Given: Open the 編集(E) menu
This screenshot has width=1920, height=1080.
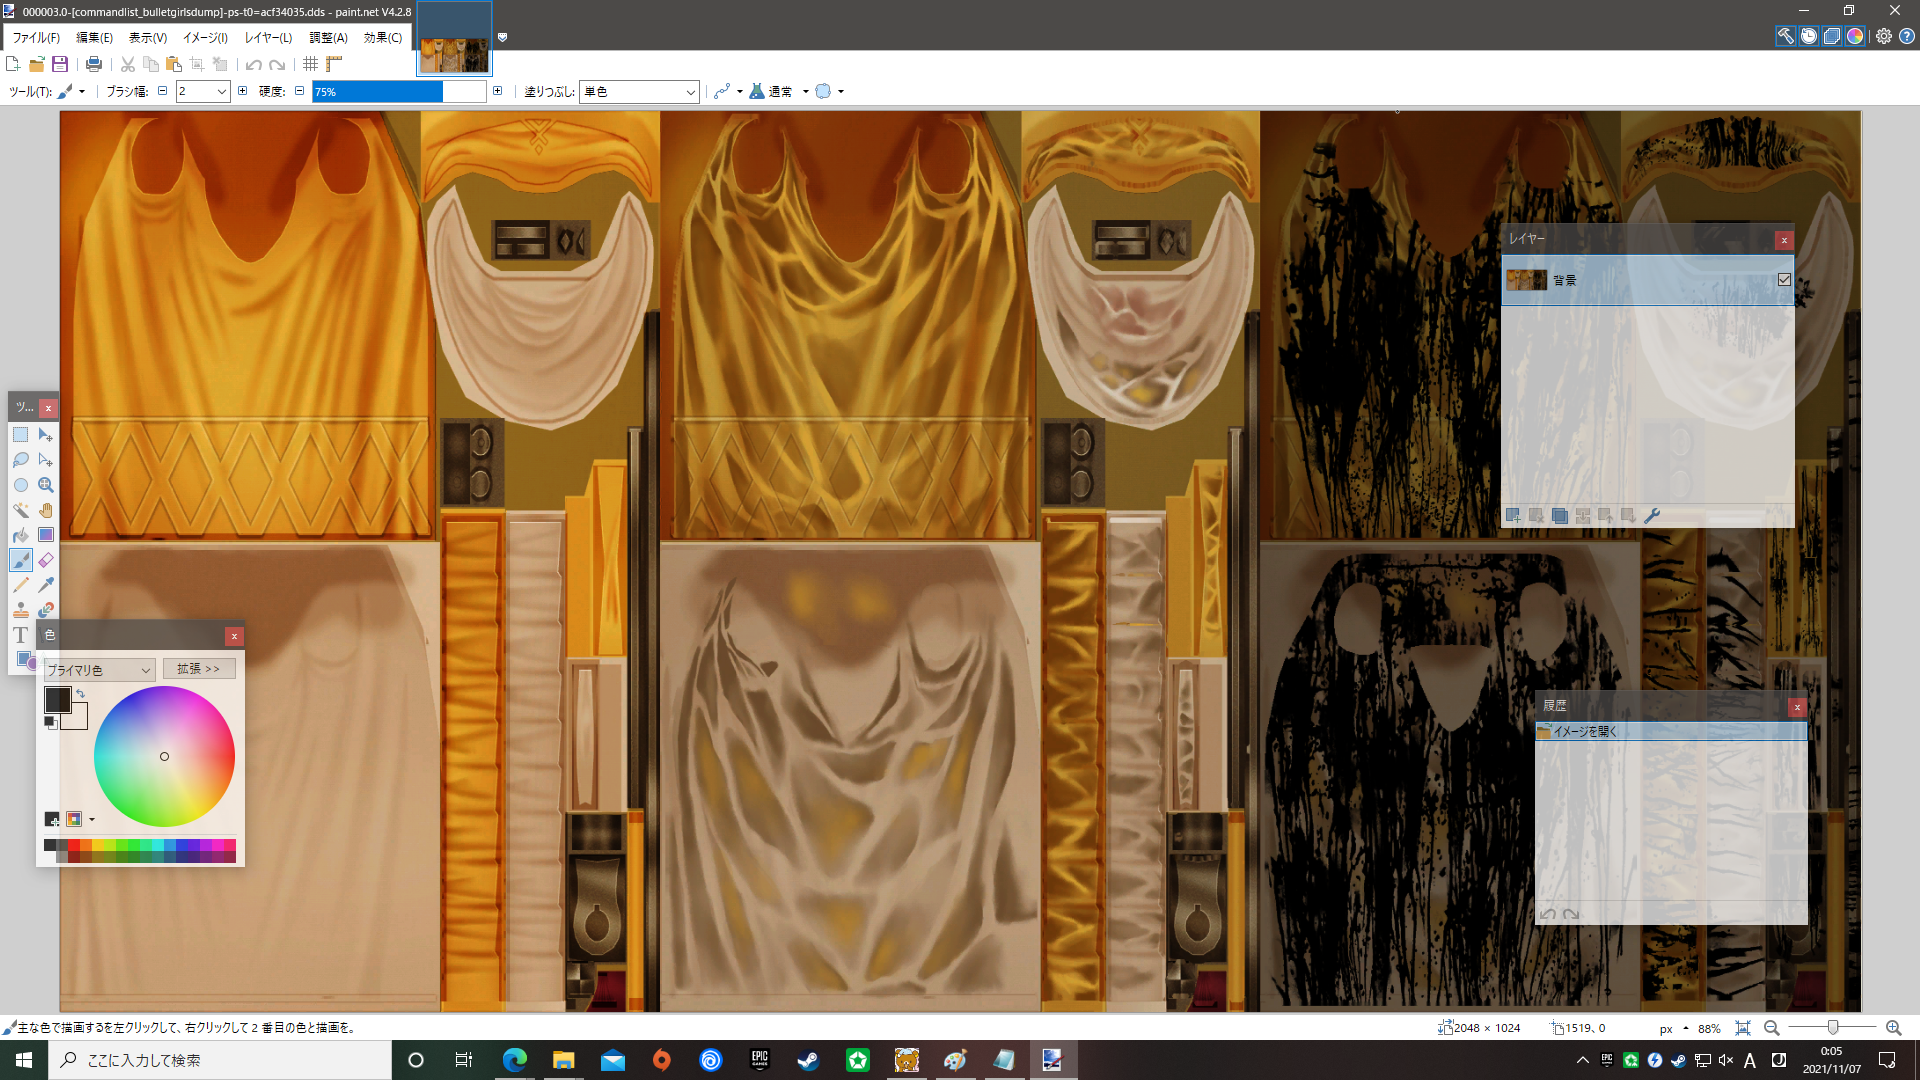Looking at the screenshot, I should 95,38.
